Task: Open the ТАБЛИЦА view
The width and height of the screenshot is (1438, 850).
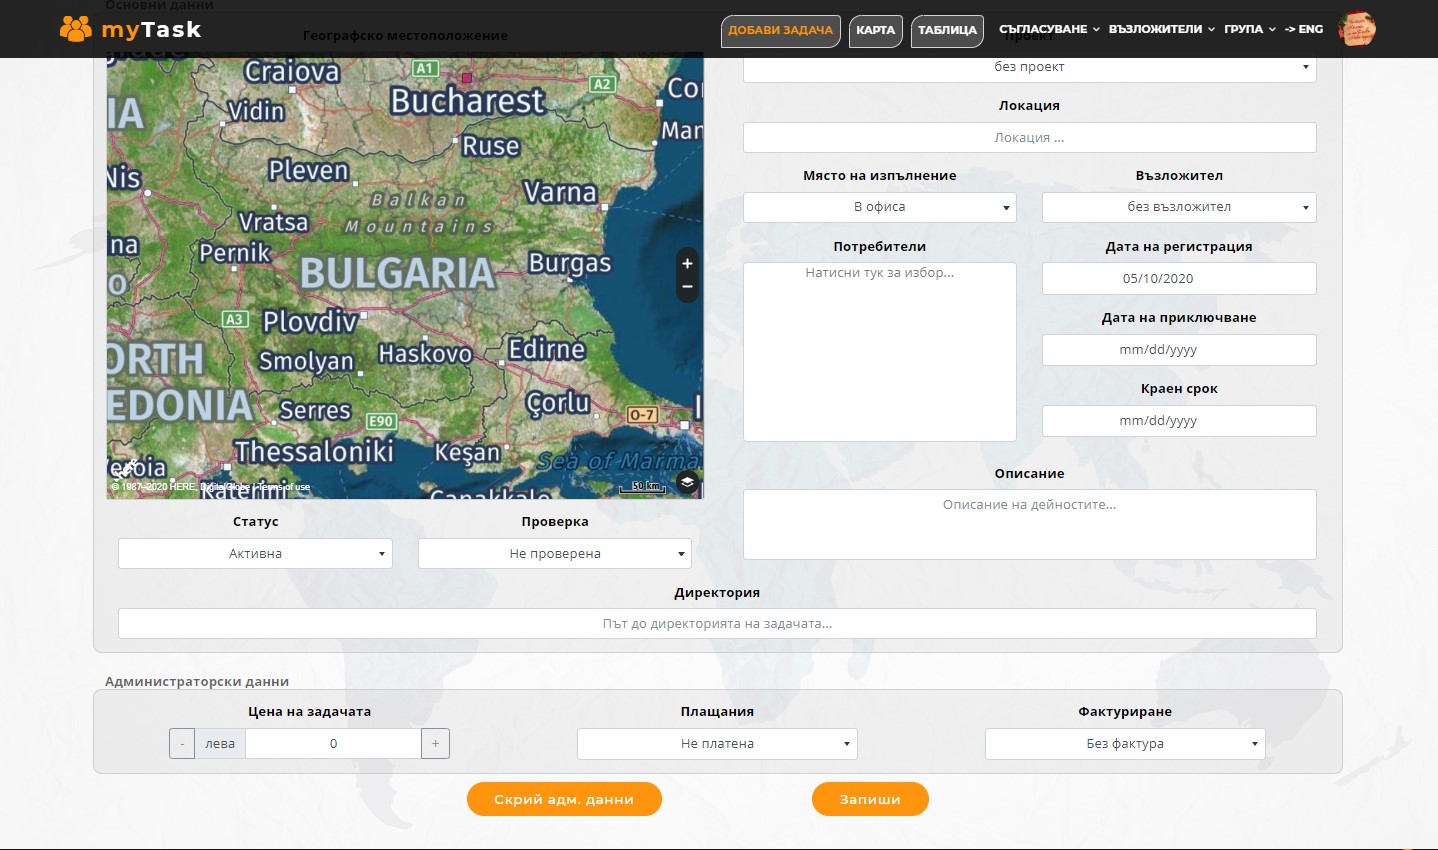Action: 947,30
